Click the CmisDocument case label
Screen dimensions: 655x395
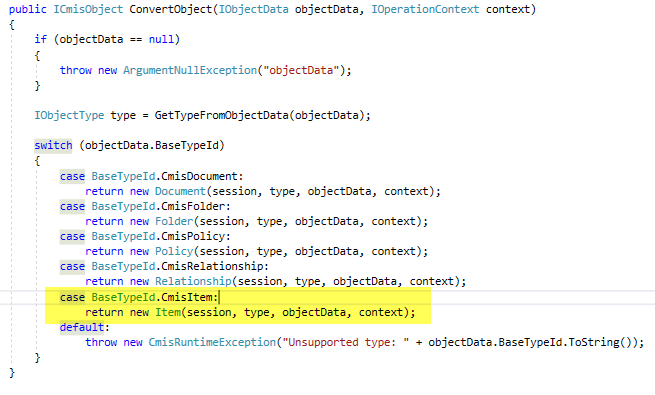(199, 176)
